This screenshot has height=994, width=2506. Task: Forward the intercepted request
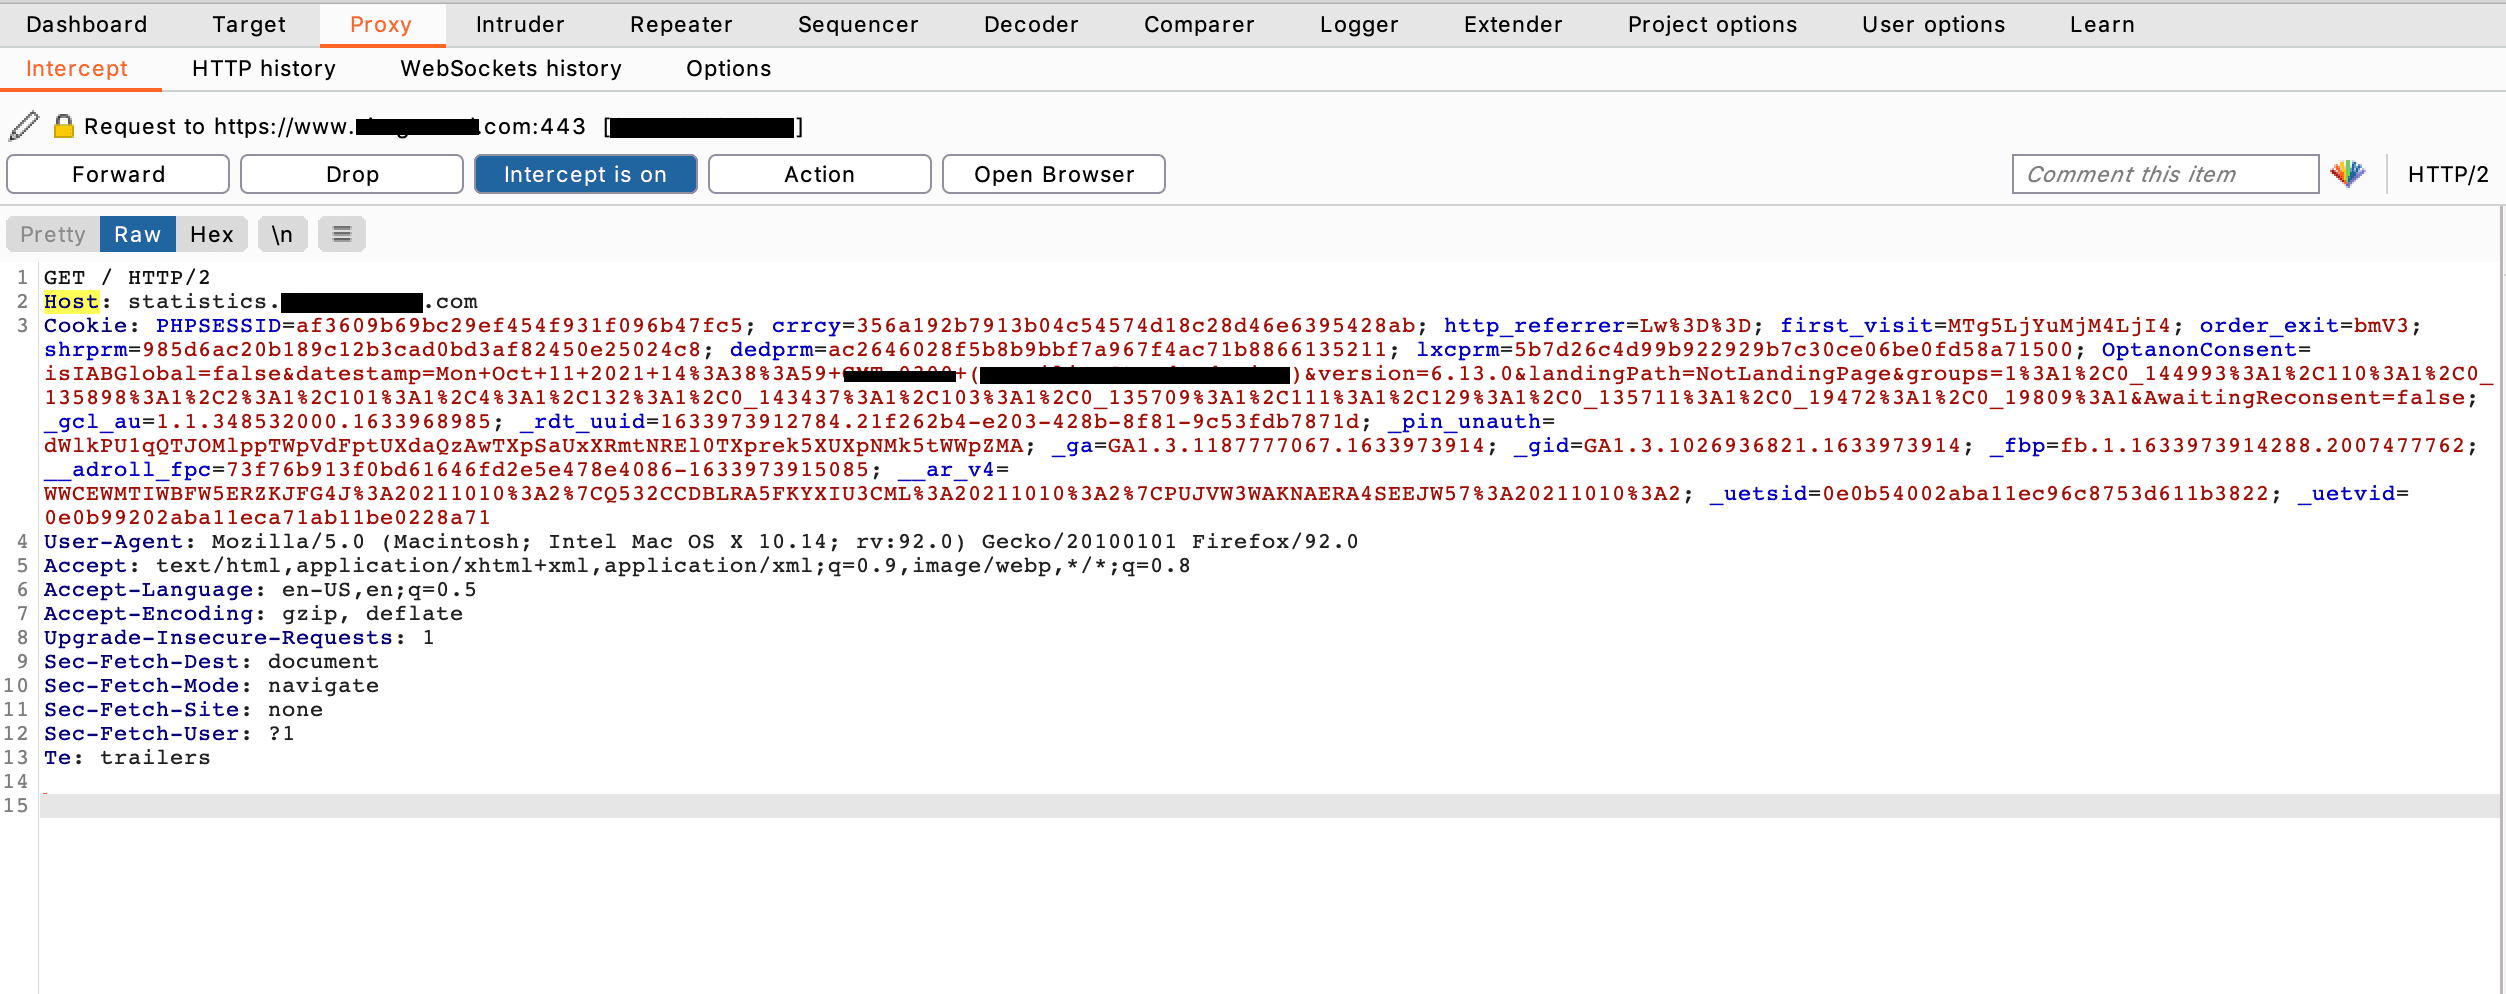[118, 174]
